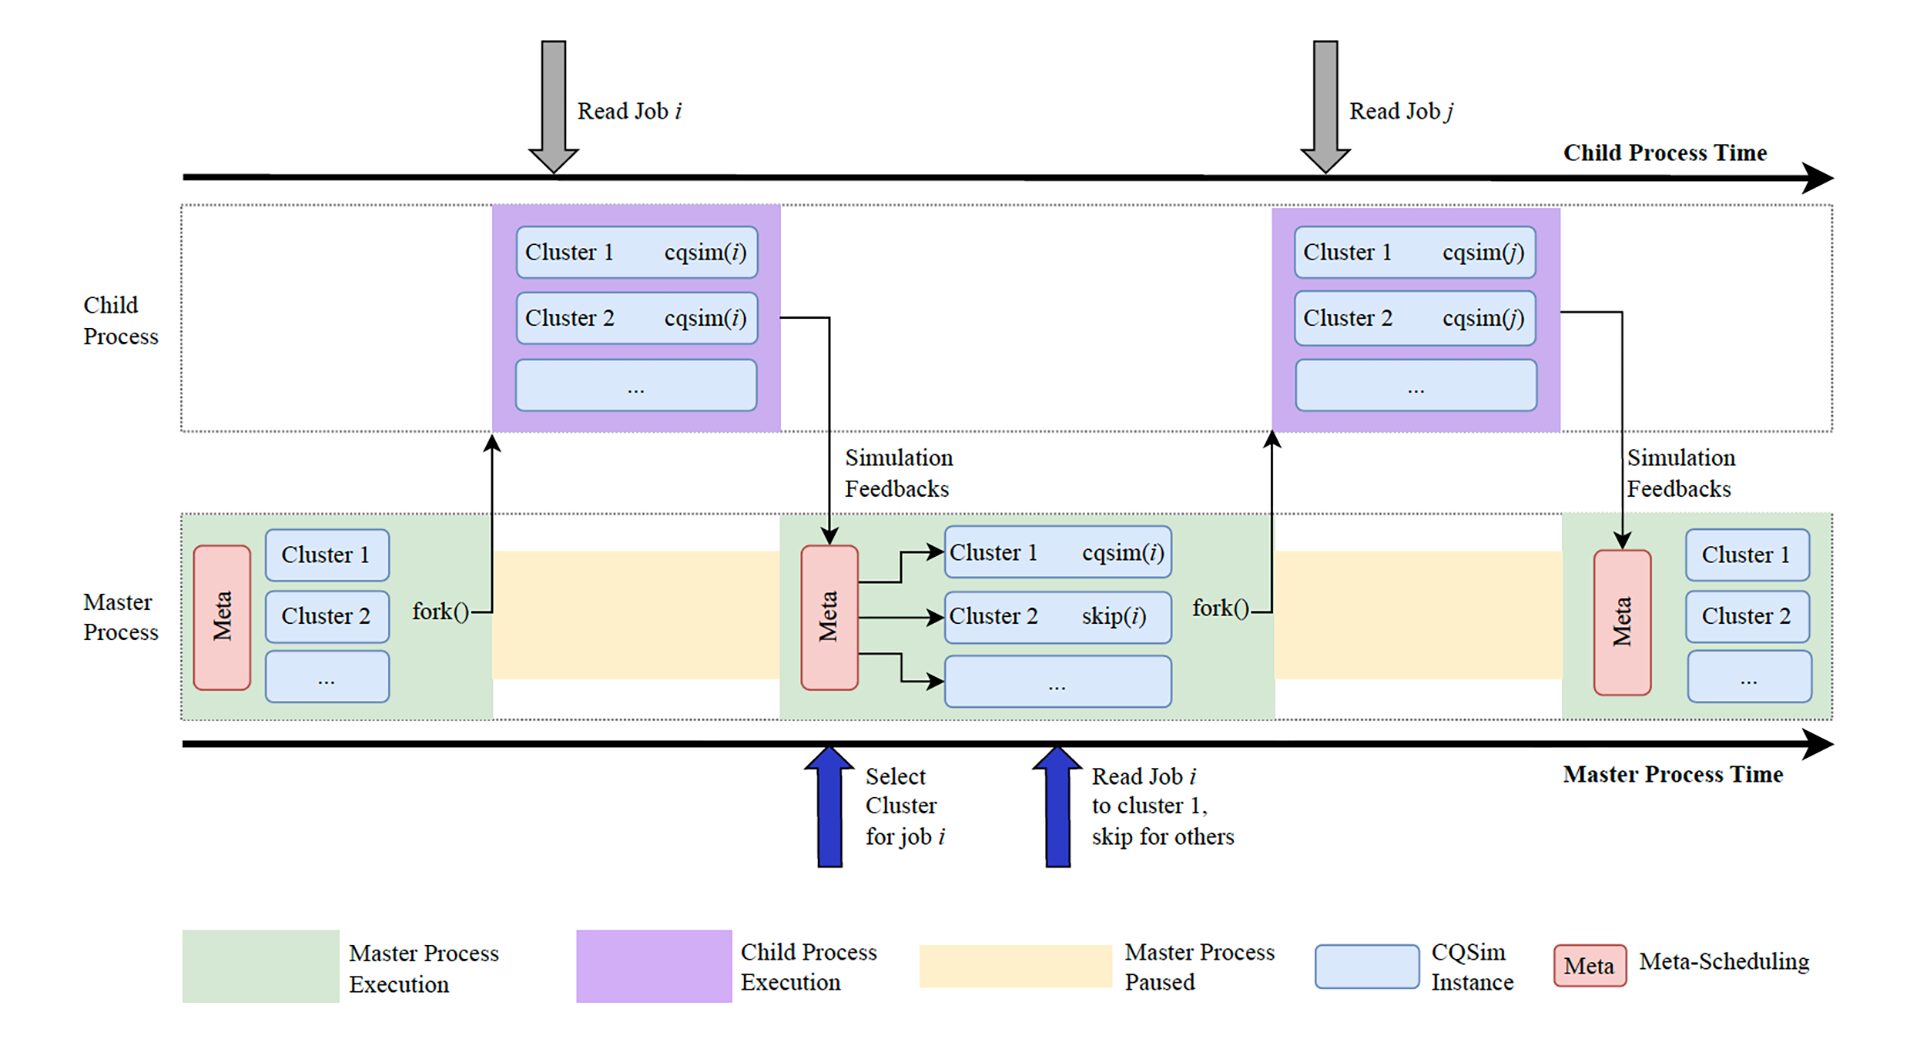Select the middle Meta block receiving feedbacks
1920x1049 pixels.
point(828,616)
